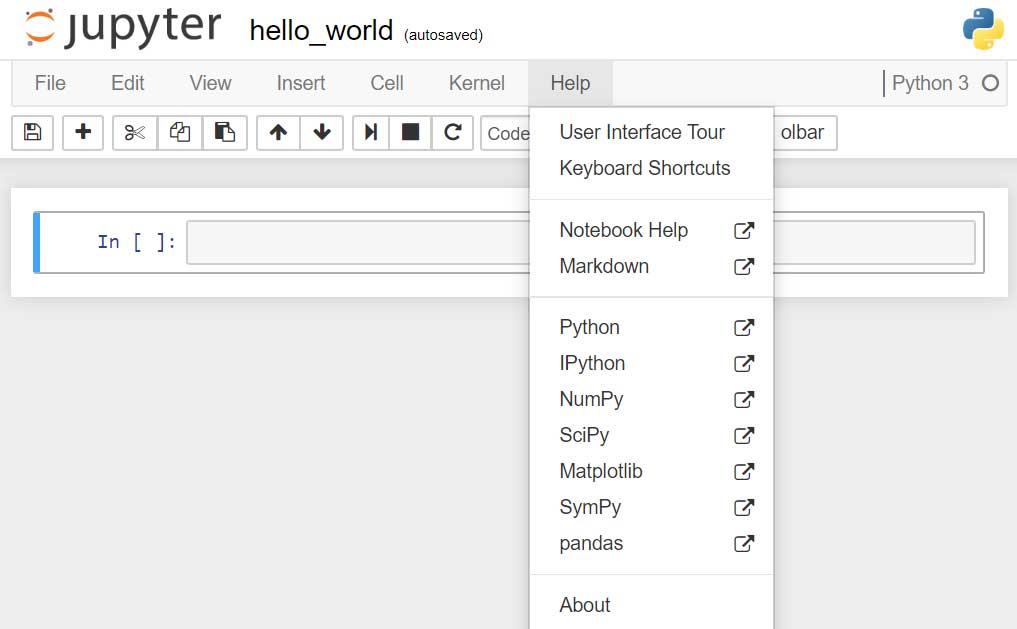Restart the kernel using circular arrow icon
The width and height of the screenshot is (1017, 629).
pos(452,133)
